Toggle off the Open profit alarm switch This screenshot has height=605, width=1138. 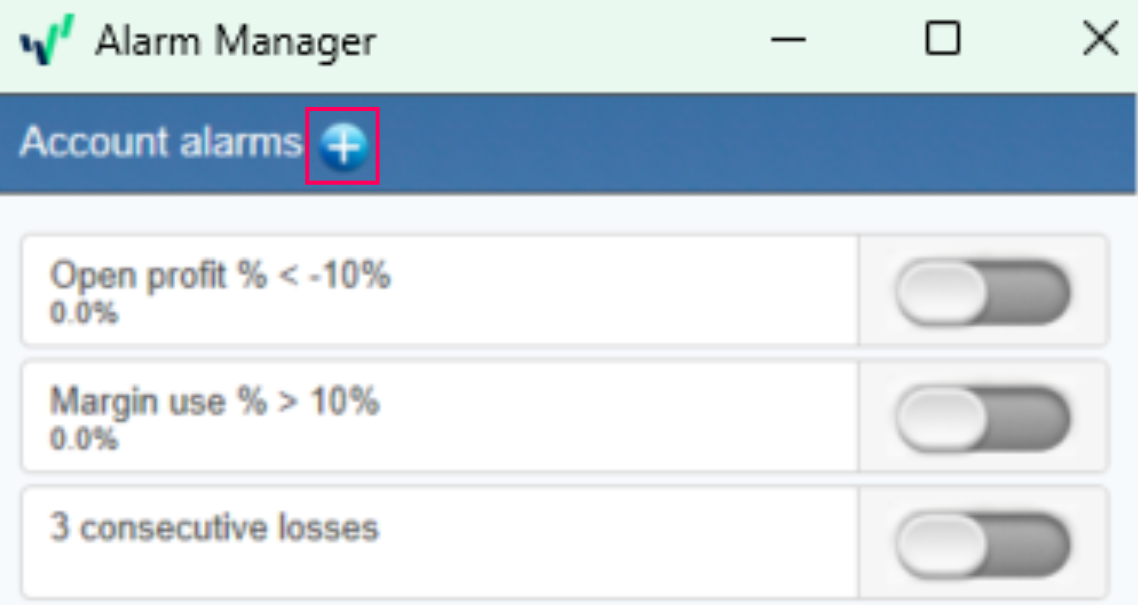click(x=980, y=290)
